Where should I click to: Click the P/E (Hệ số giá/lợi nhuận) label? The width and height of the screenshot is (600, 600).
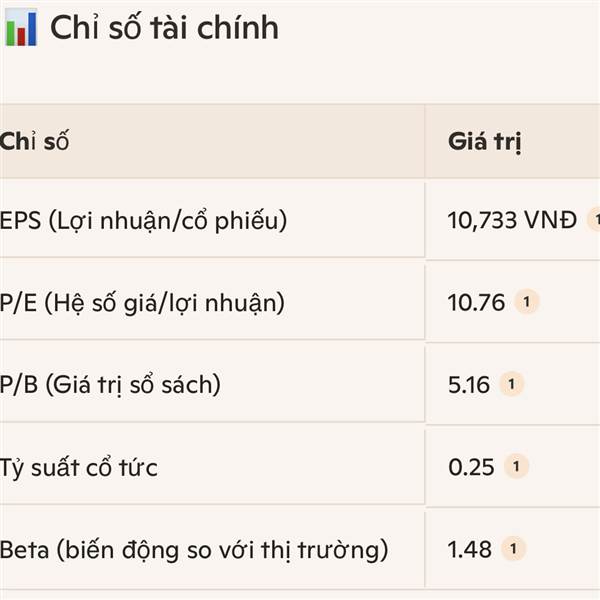click(142, 303)
